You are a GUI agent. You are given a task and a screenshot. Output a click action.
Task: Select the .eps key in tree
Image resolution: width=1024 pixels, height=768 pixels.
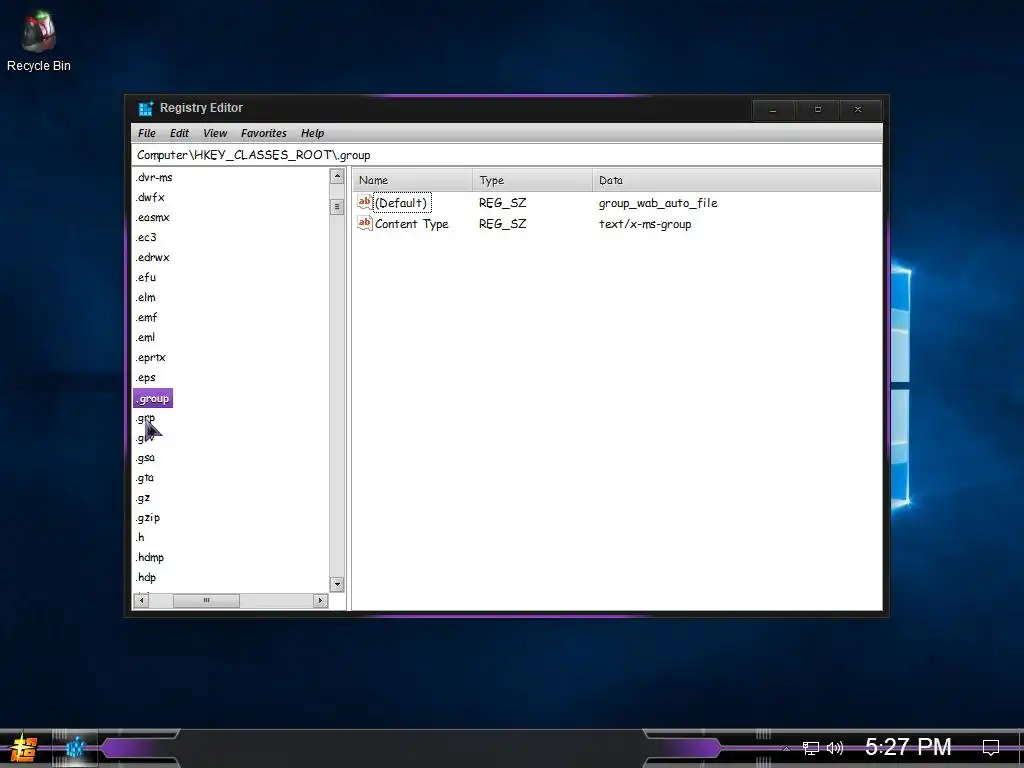(146, 377)
